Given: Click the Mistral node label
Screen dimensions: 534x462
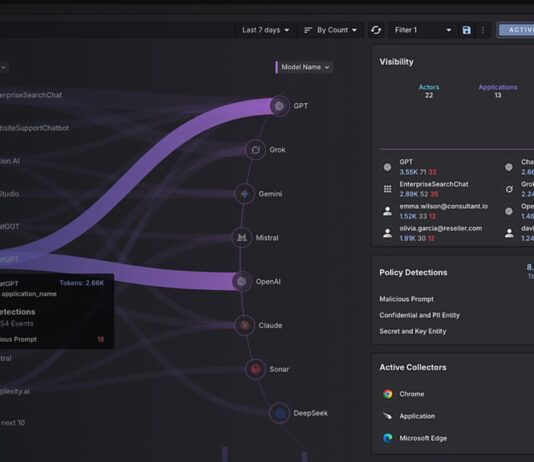Looking at the screenshot, I should [267, 238].
